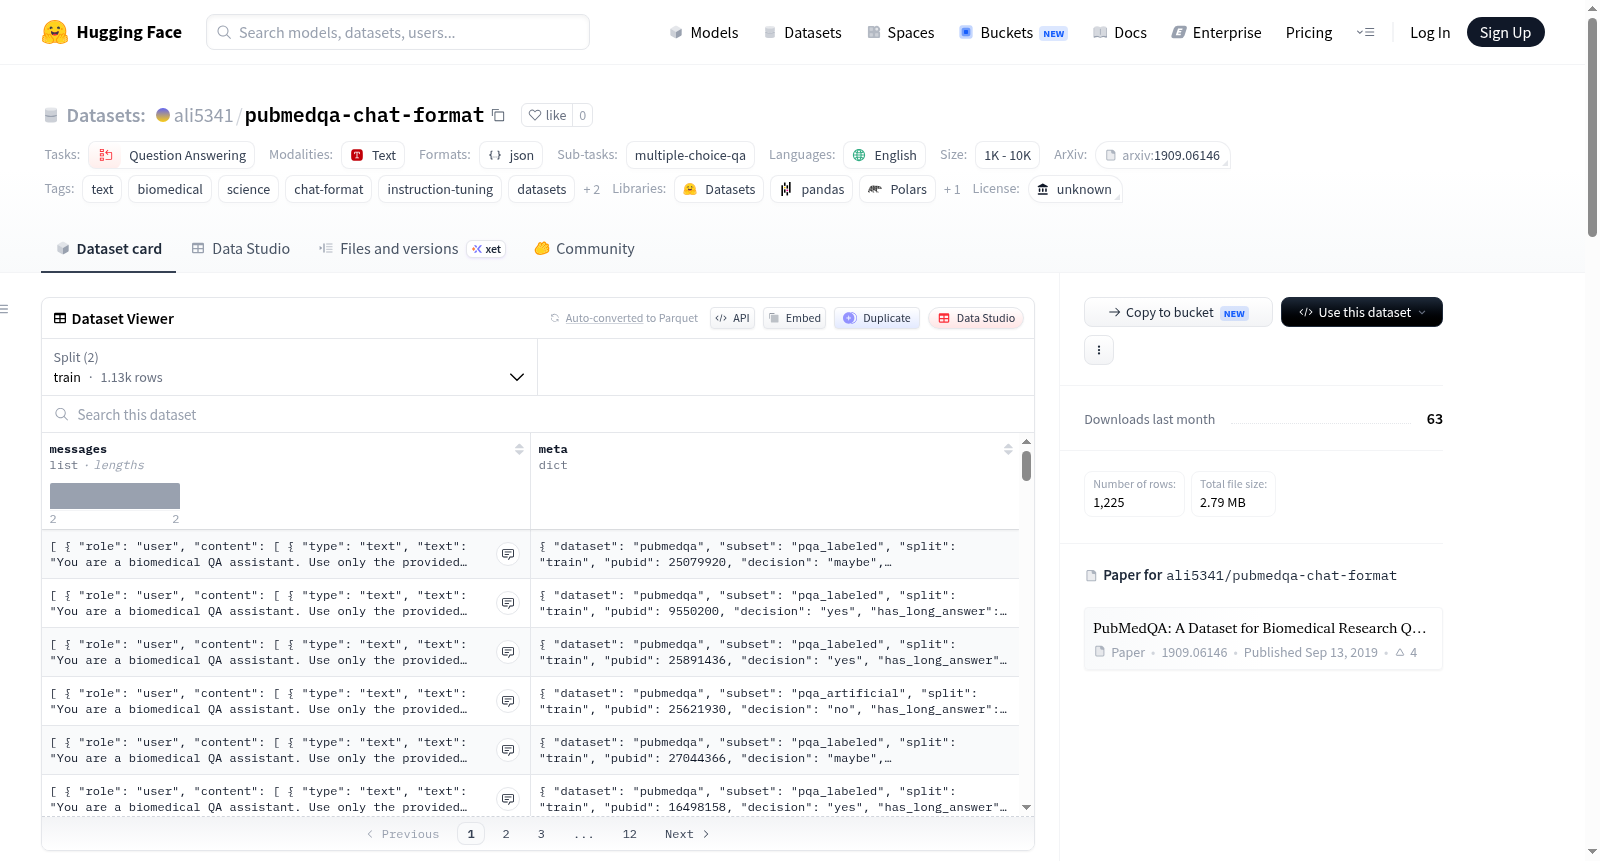This screenshot has height=861, width=1600.
Task: Open Datasets in top navigation
Action: [x=803, y=32]
